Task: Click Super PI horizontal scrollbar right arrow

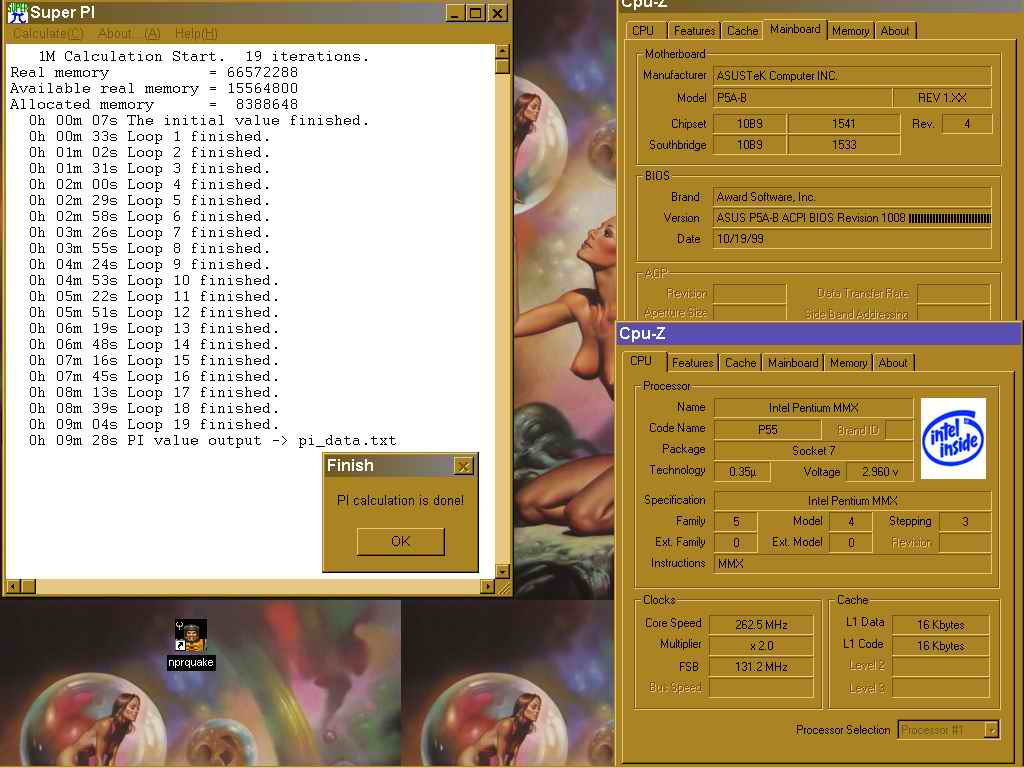Action: pos(487,586)
